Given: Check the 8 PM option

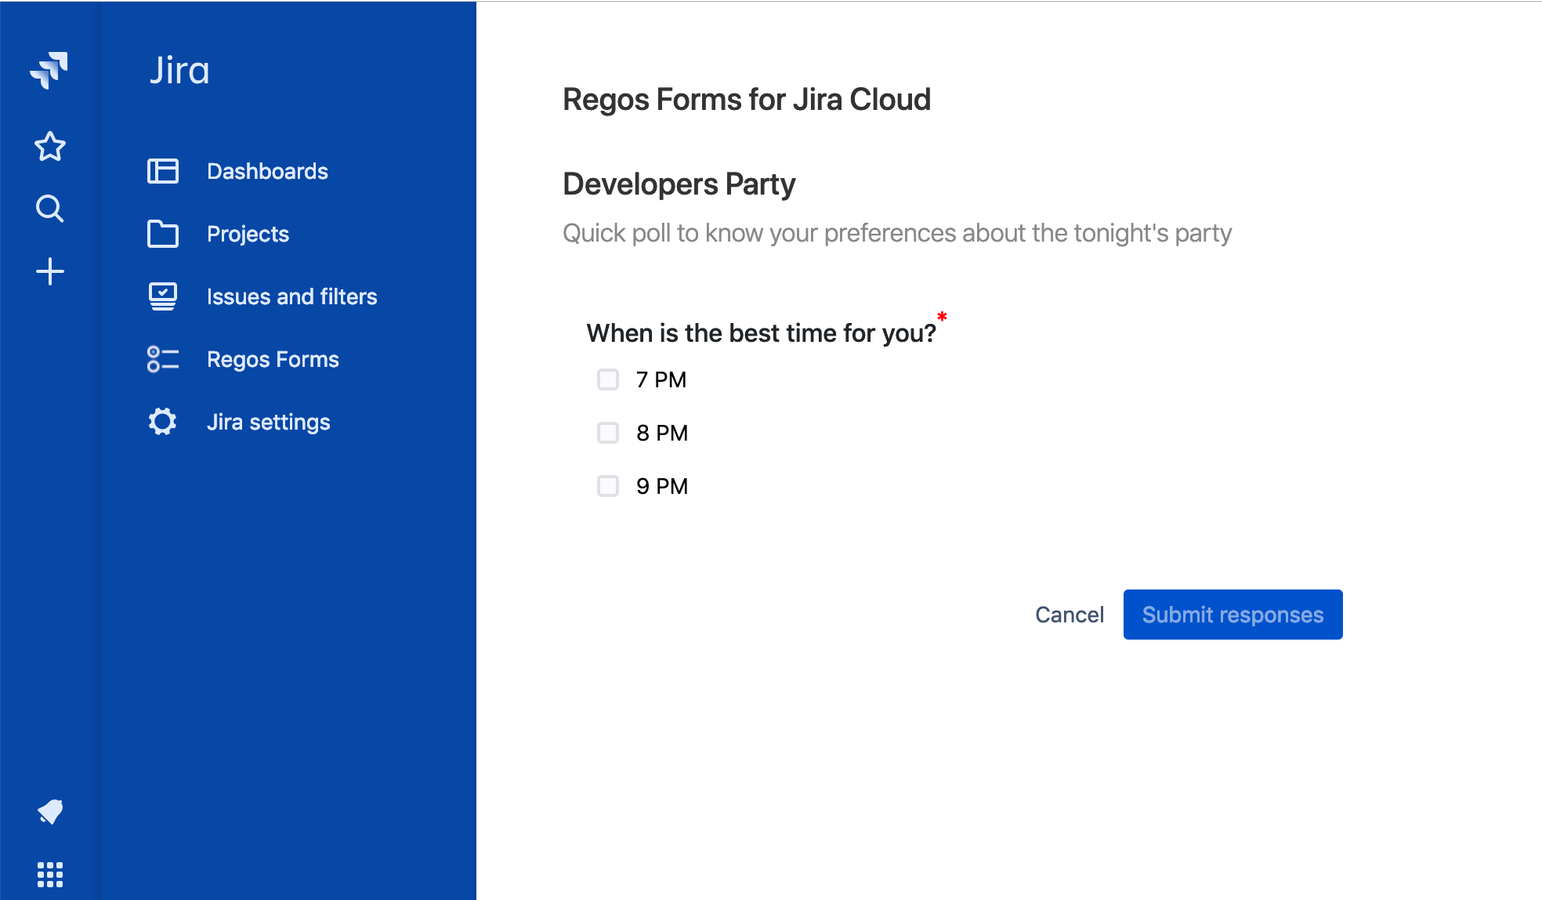Looking at the screenshot, I should tap(608, 432).
